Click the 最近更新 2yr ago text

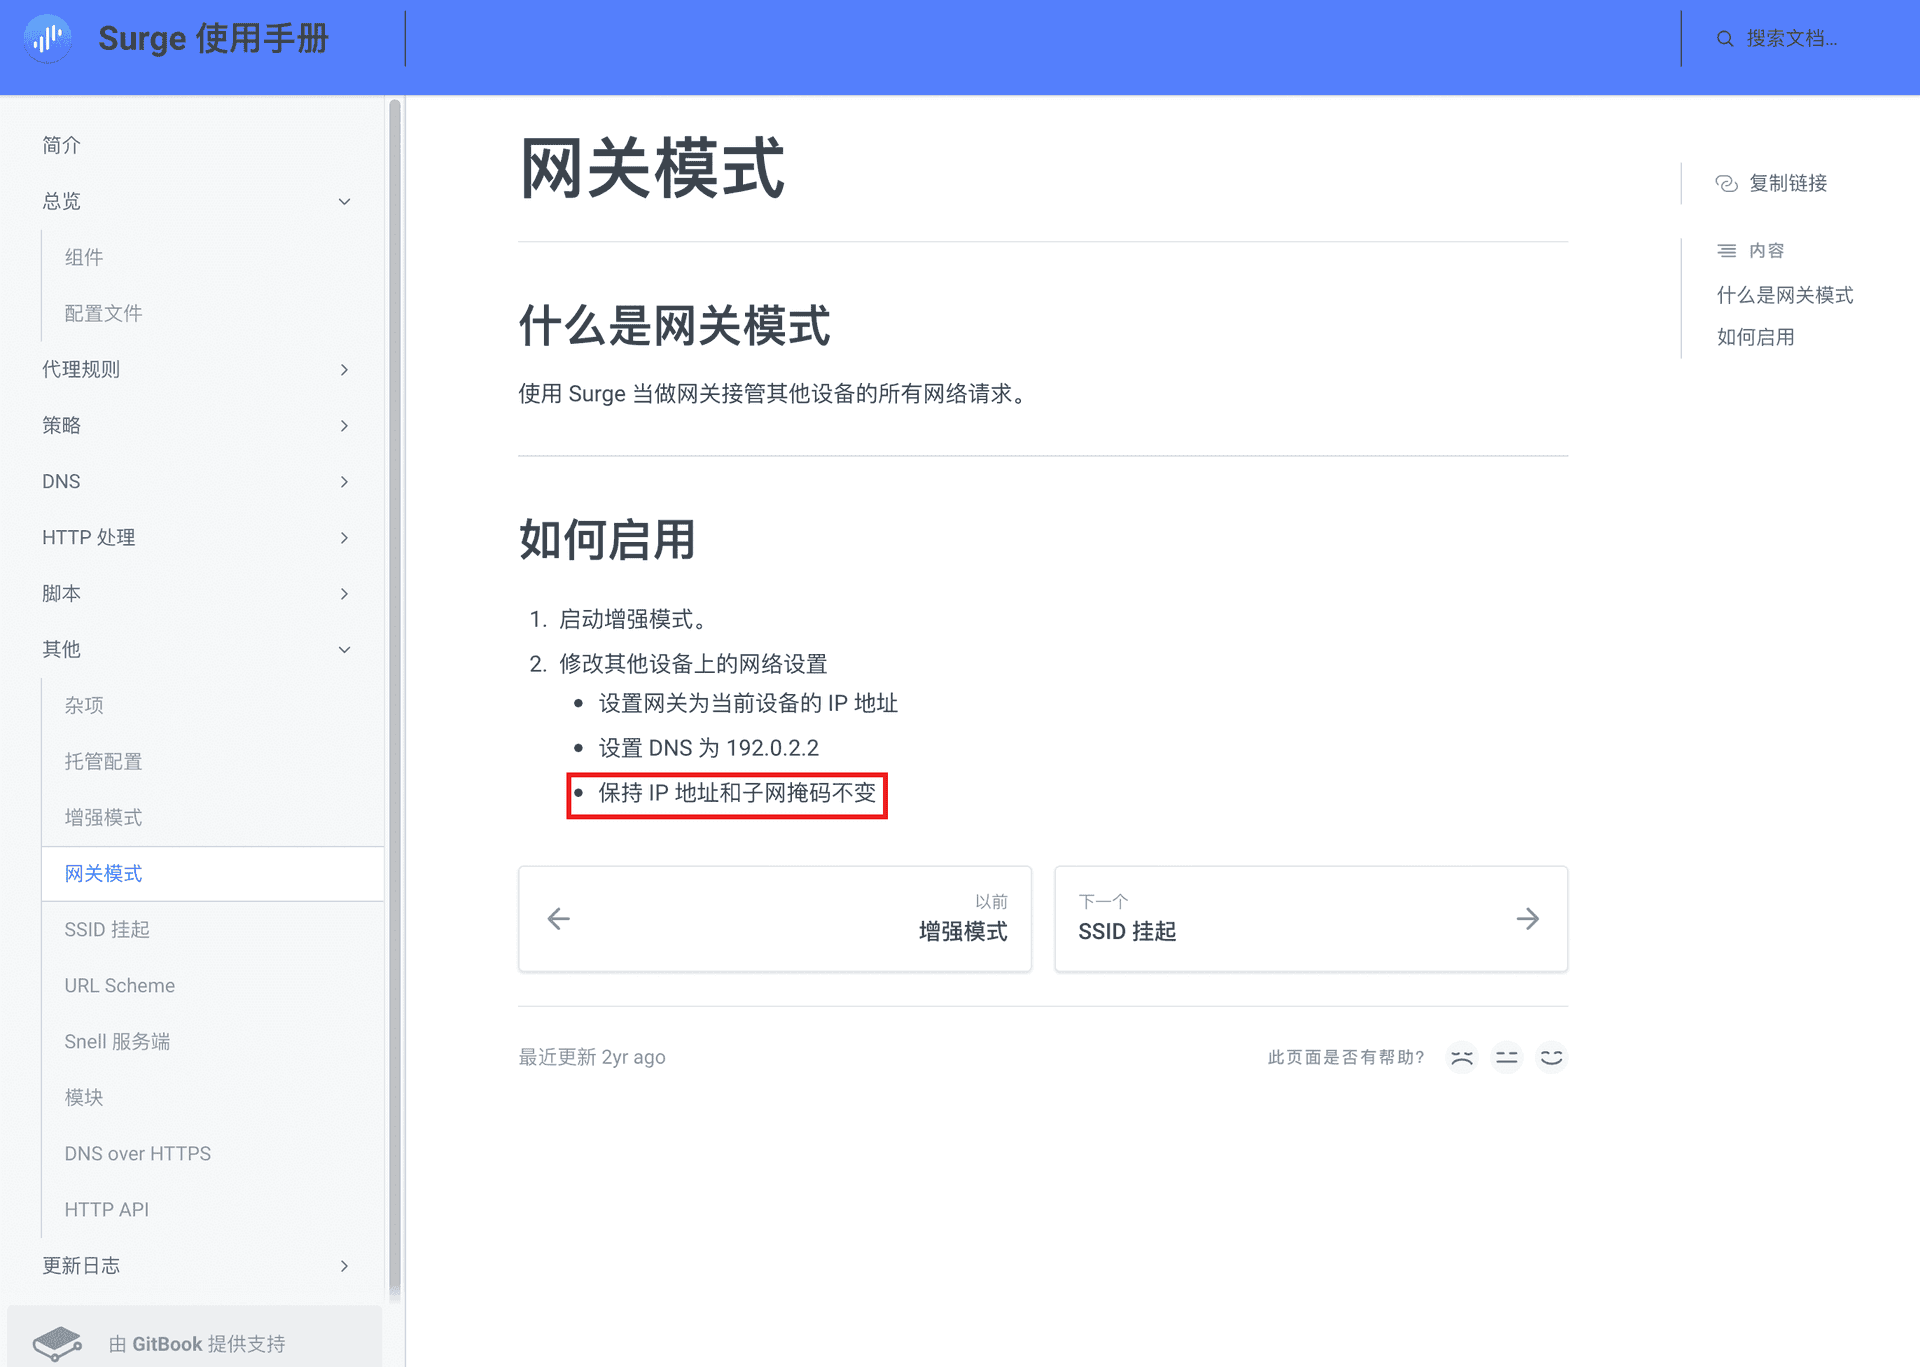(x=592, y=1057)
